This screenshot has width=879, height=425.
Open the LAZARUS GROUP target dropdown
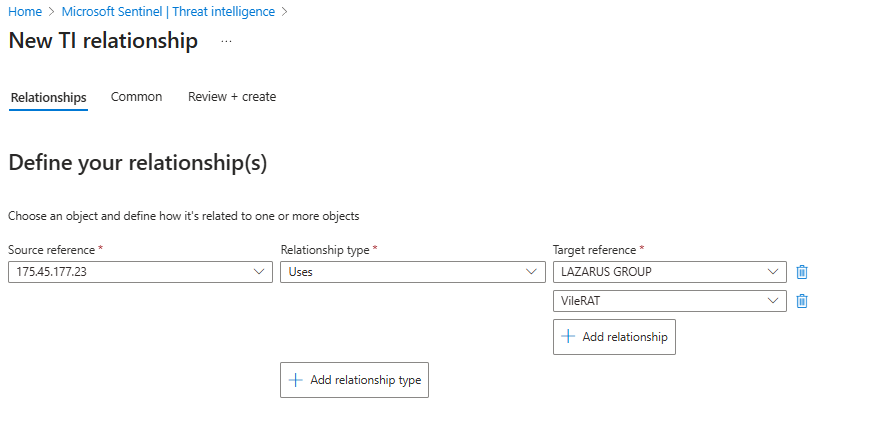click(x=670, y=272)
